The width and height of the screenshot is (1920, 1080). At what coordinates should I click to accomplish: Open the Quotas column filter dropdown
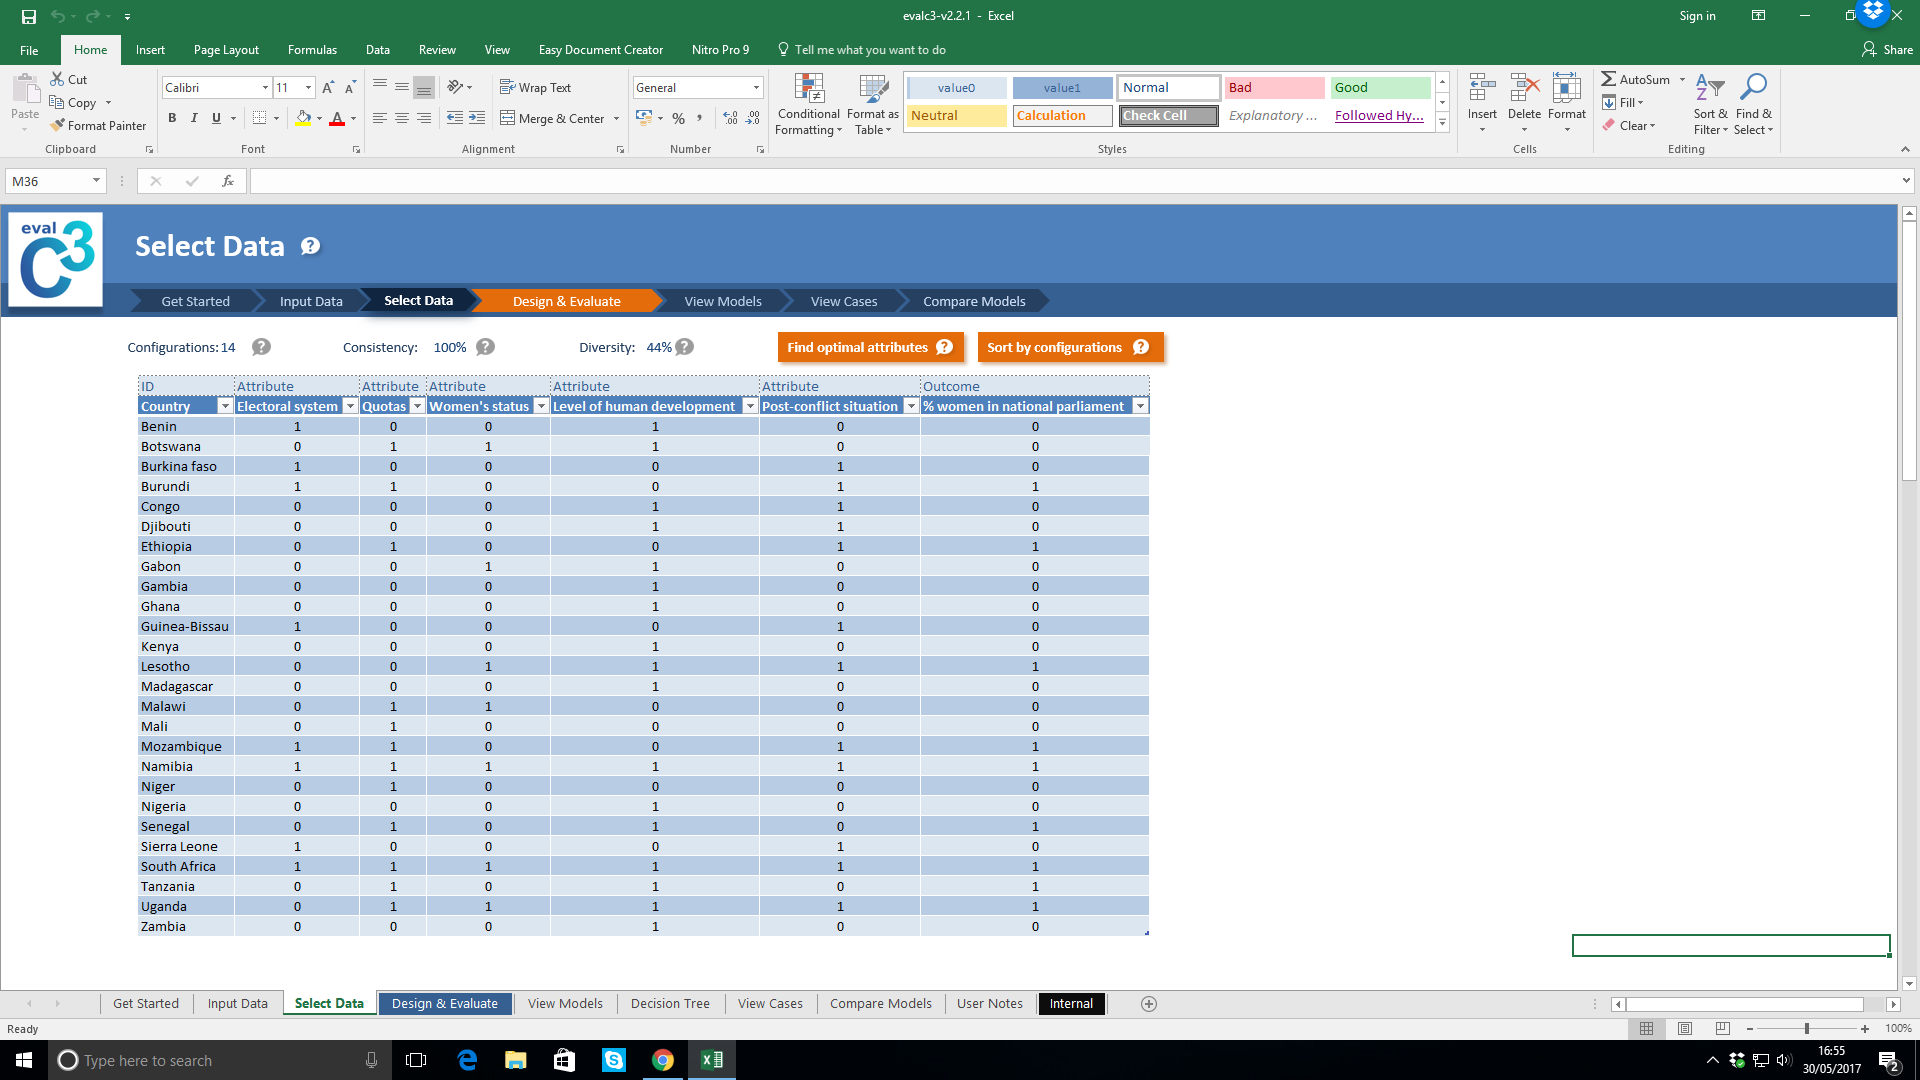(x=417, y=406)
